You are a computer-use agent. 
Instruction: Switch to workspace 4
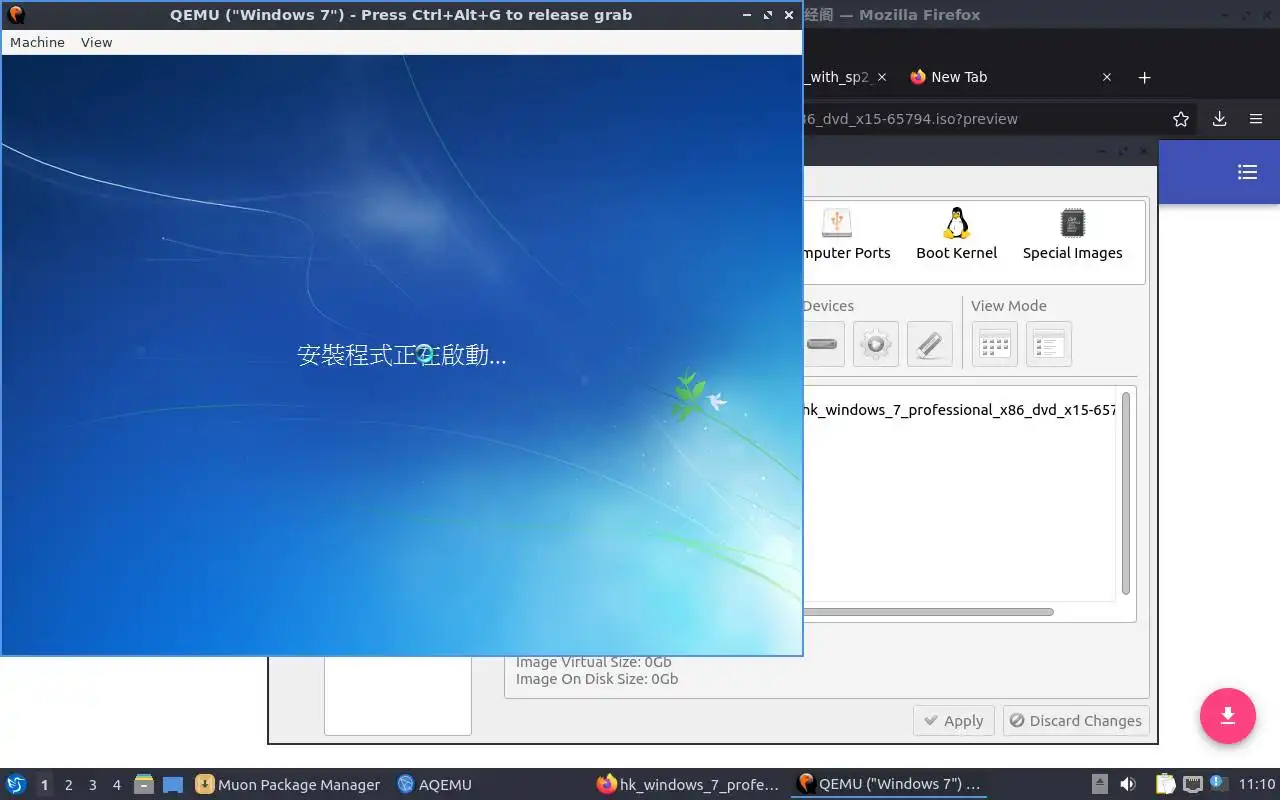[x=116, y=785]
